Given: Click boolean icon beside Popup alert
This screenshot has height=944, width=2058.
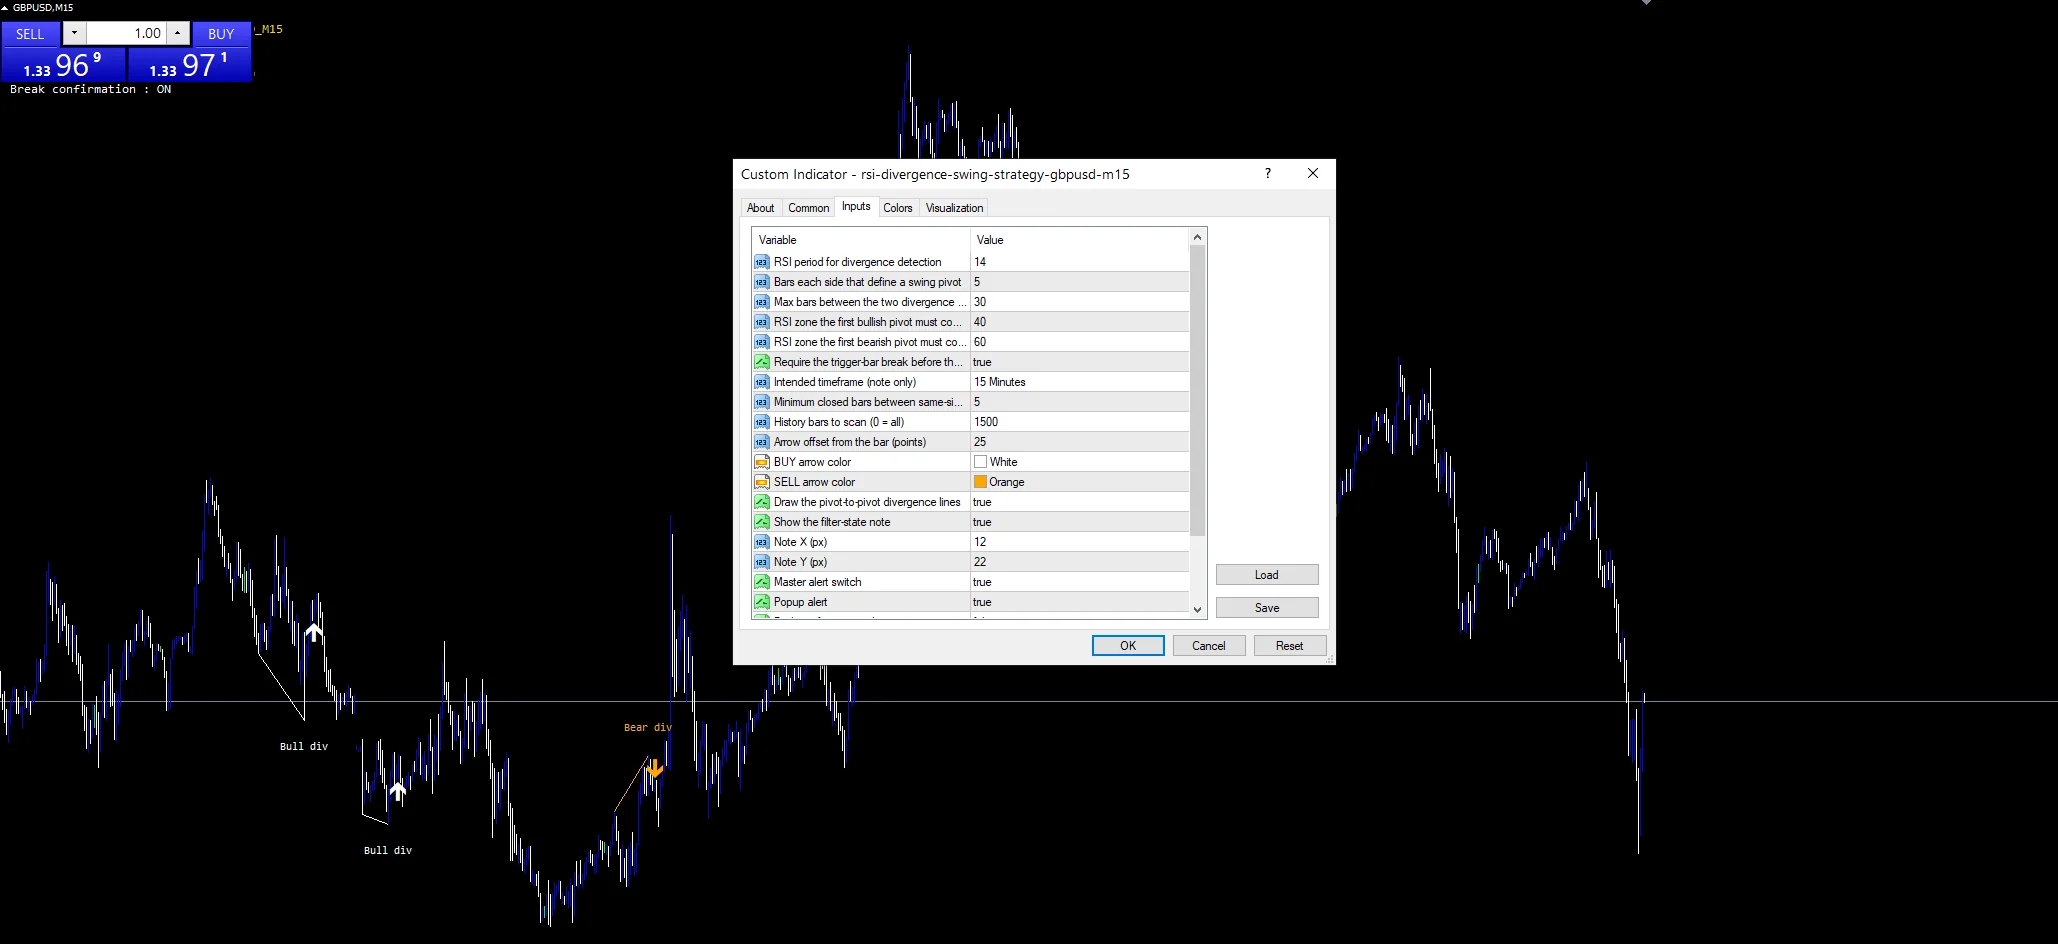Looking at the screenshot, I should [x=761, y=602].
